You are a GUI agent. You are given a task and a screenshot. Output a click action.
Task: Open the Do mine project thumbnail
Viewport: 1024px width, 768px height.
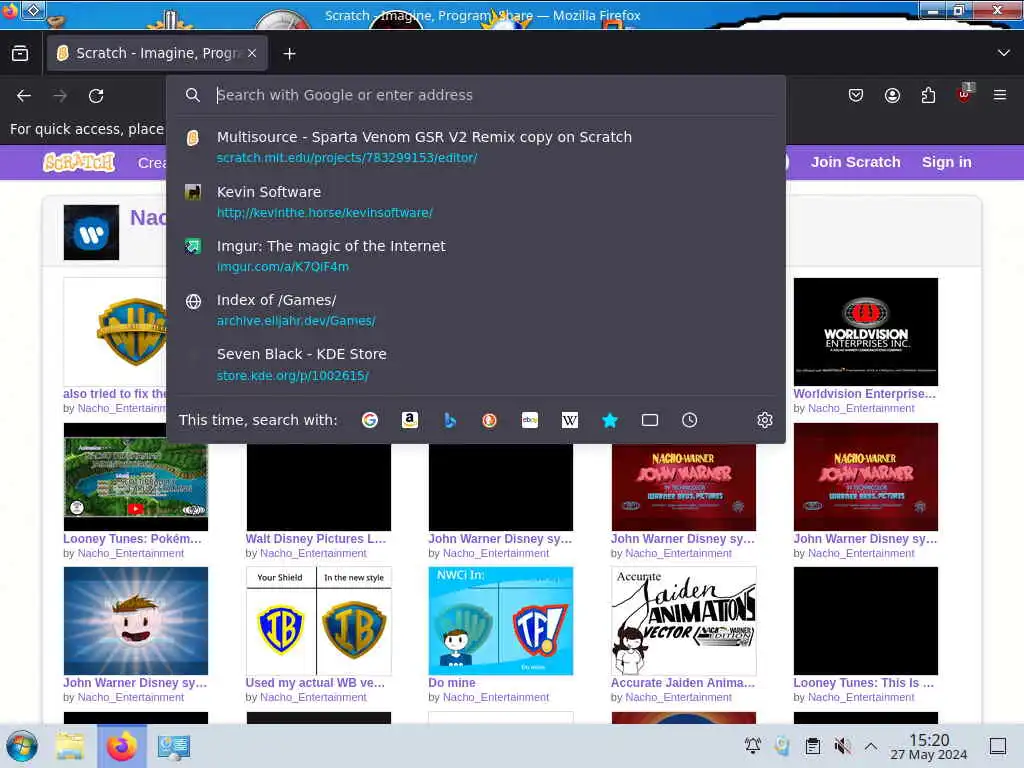(x=500, y=620)
